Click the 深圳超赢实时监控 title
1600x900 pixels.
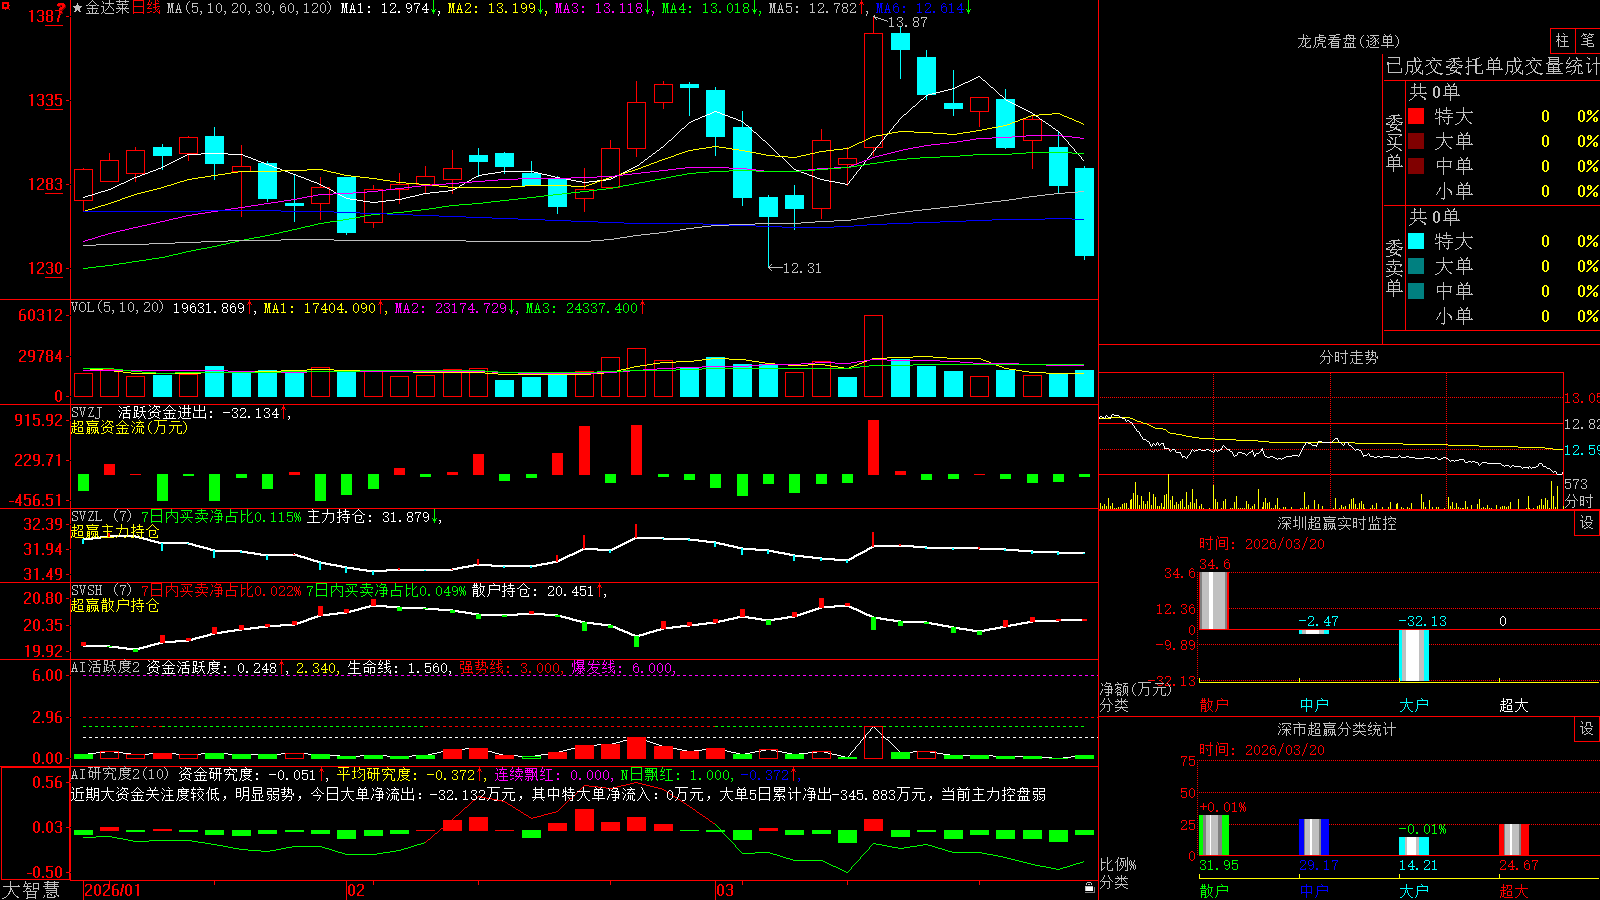point(1337,523)
